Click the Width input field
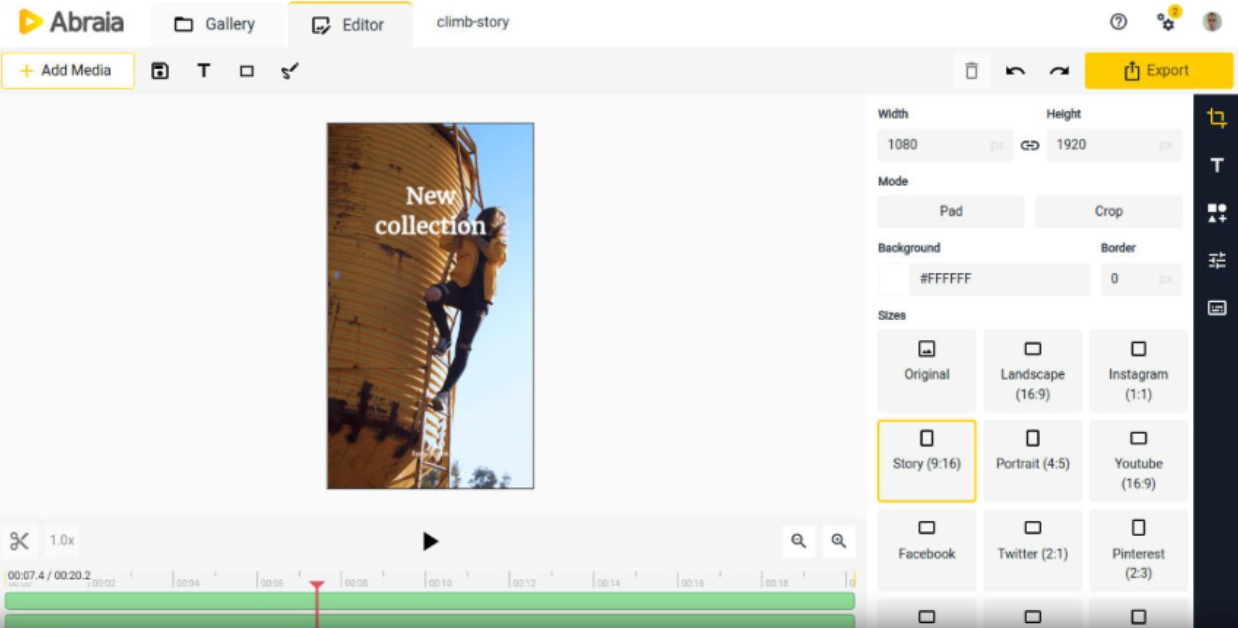This screenshot has height=628, width=1238. pyautogui.click(x=944, y=145)
